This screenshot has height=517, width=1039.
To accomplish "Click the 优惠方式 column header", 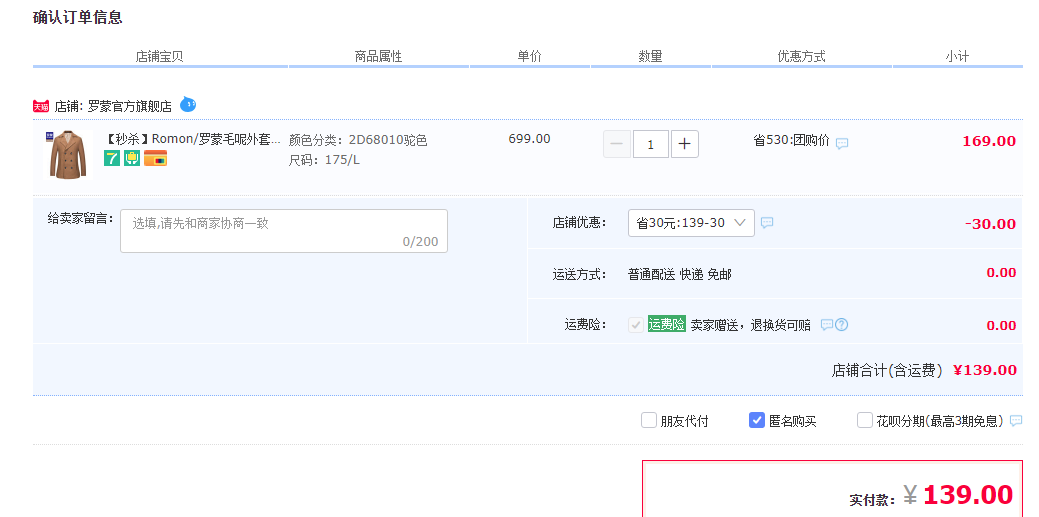I will 802,56.
